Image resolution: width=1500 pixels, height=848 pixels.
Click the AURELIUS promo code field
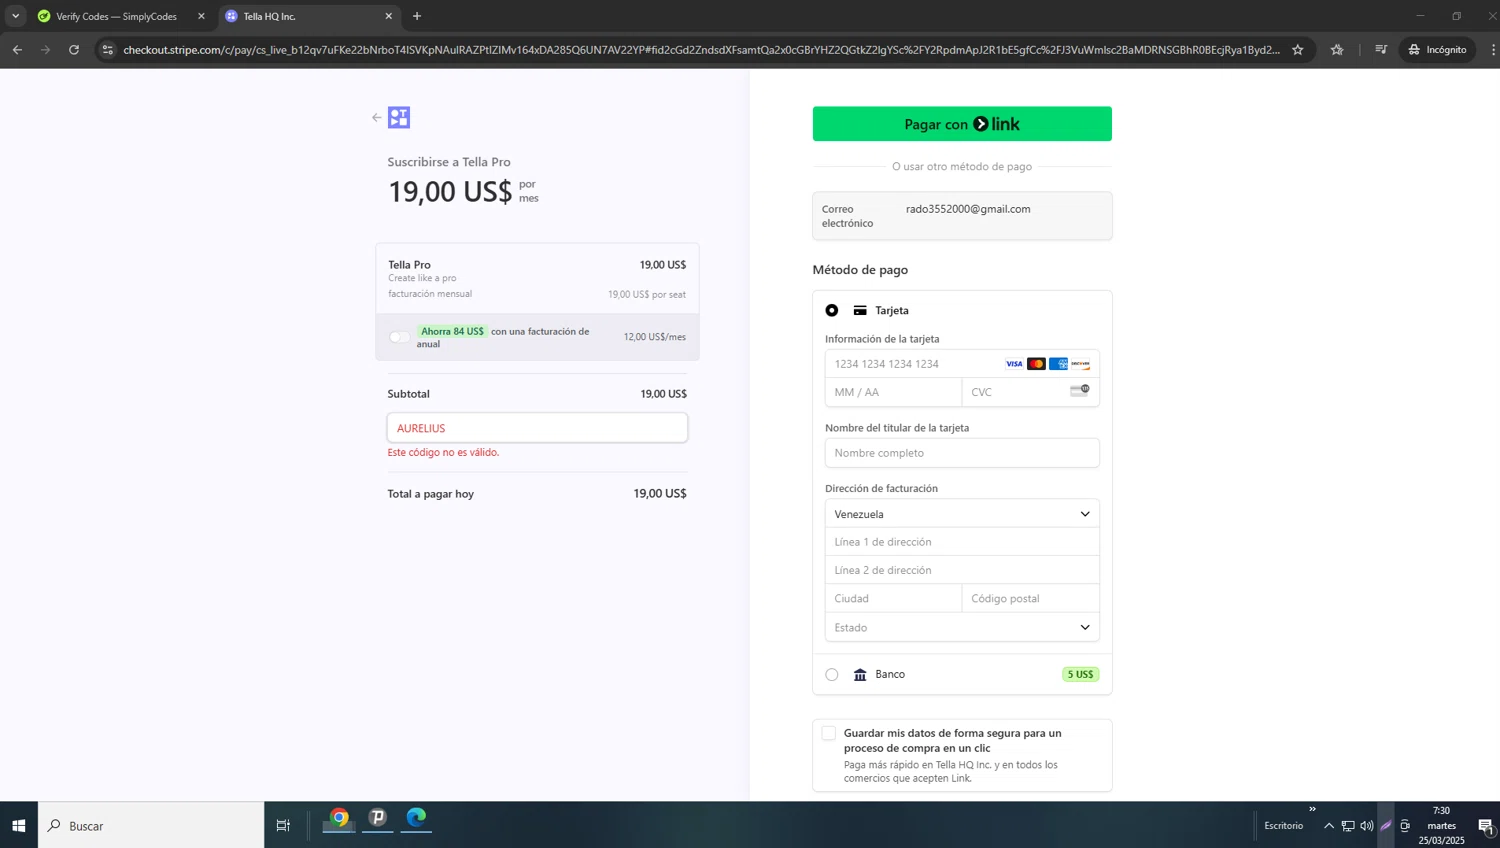(537, 428)
